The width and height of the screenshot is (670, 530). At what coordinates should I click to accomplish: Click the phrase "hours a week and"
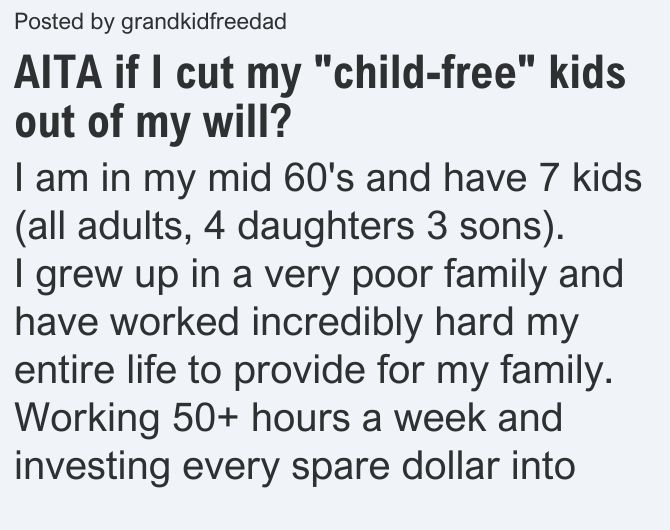406,418
